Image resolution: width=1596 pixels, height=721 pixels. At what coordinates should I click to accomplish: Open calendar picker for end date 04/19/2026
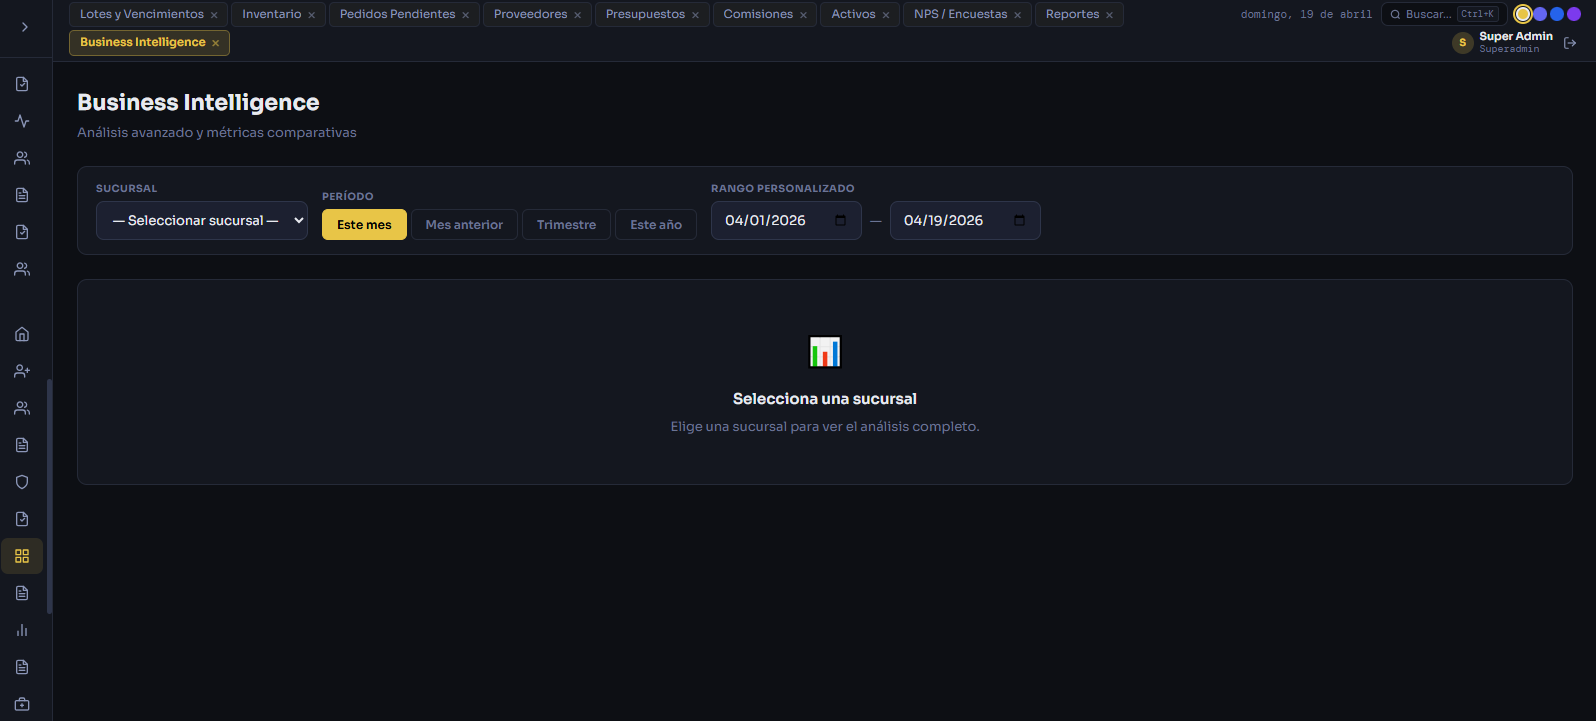pos(1019,221)
